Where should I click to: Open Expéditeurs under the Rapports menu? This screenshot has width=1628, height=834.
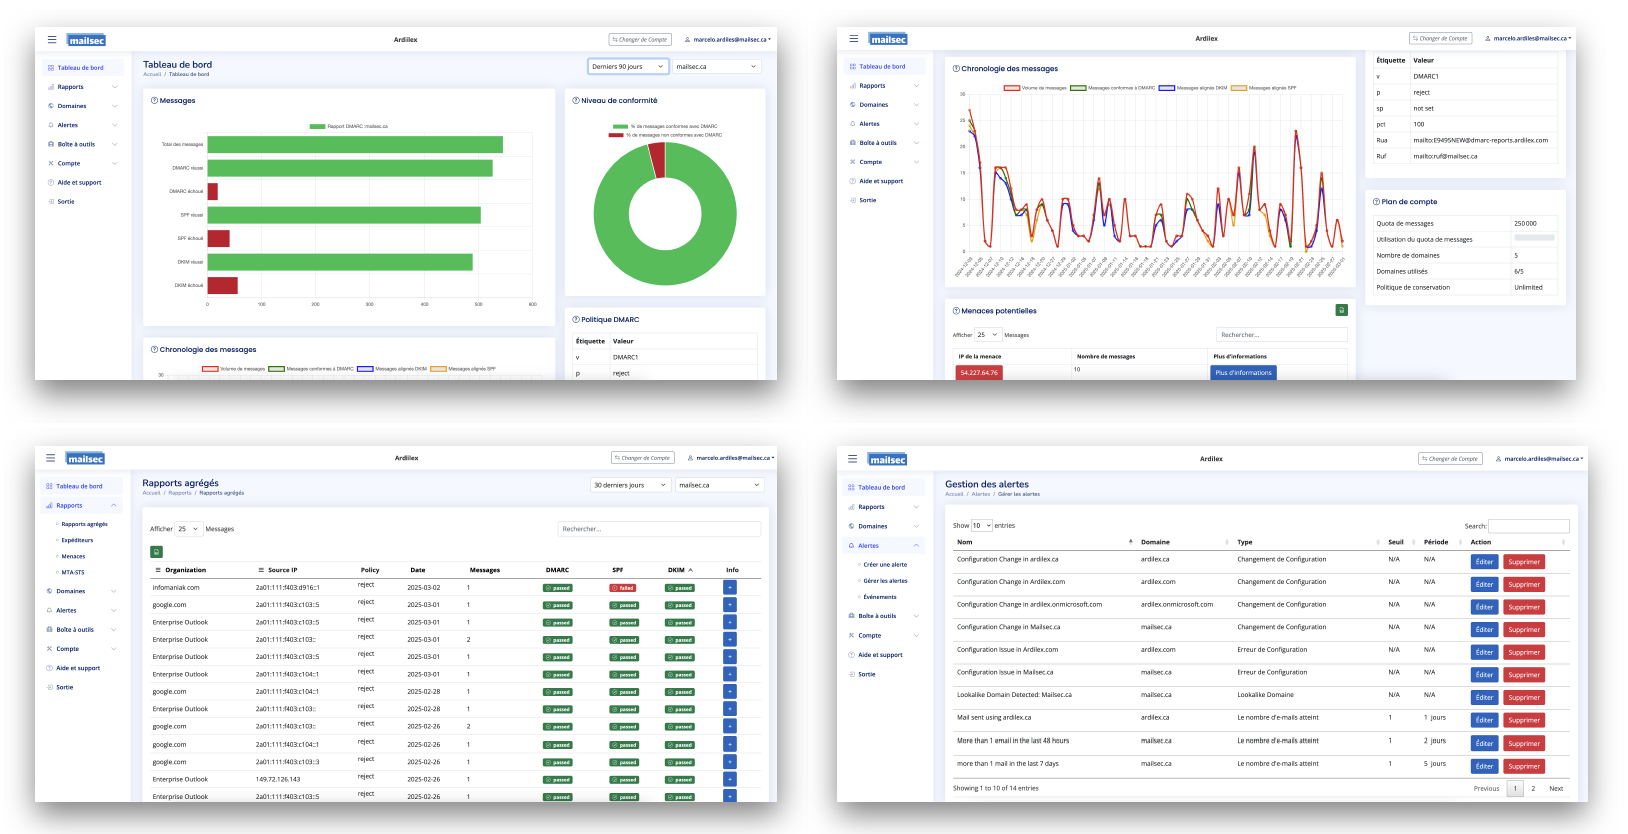point(77,540)
